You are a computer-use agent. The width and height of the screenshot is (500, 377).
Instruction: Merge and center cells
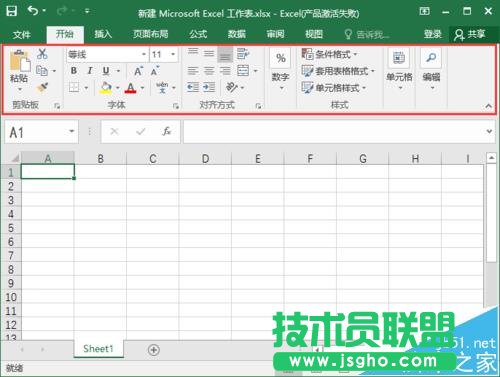click(243, 71)
